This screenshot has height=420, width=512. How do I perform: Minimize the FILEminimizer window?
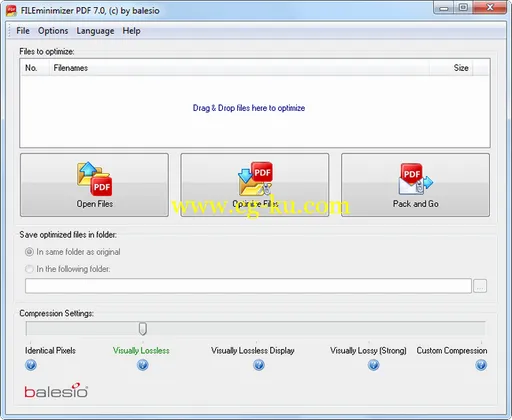[x=444, y=8]
